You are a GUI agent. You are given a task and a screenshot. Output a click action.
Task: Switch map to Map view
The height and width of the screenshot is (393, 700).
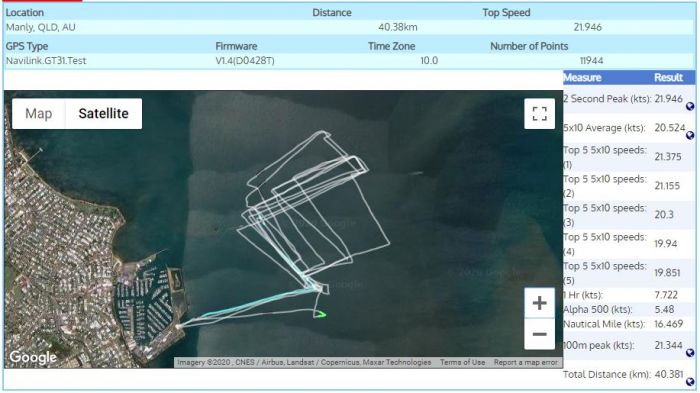[x=39, y=113]
